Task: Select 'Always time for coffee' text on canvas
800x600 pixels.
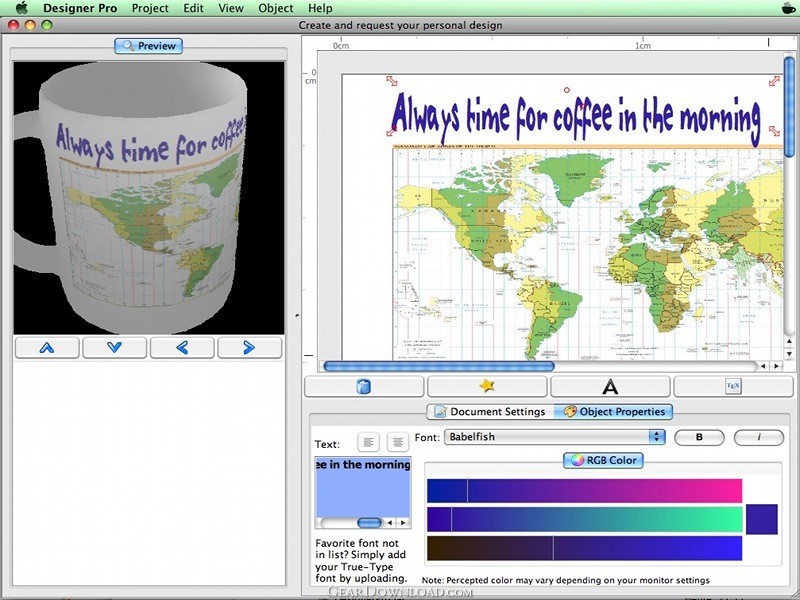Action: 577,118
